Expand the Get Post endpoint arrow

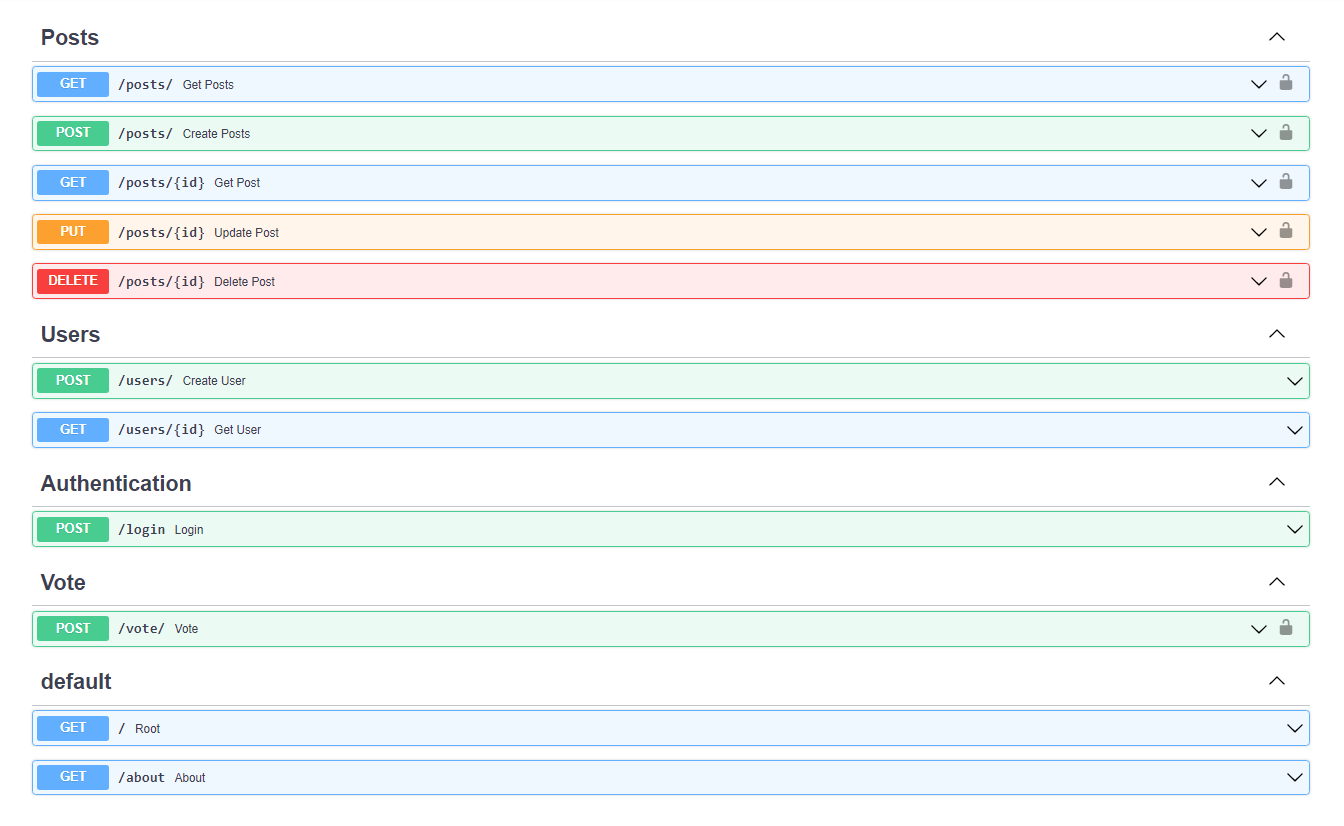point(1259,183)
